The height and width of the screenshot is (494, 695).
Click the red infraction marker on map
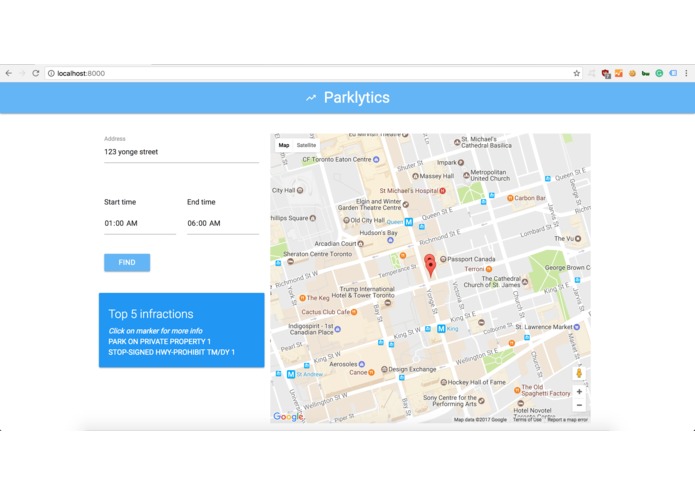pyautogui.click(x=430, y=266)
